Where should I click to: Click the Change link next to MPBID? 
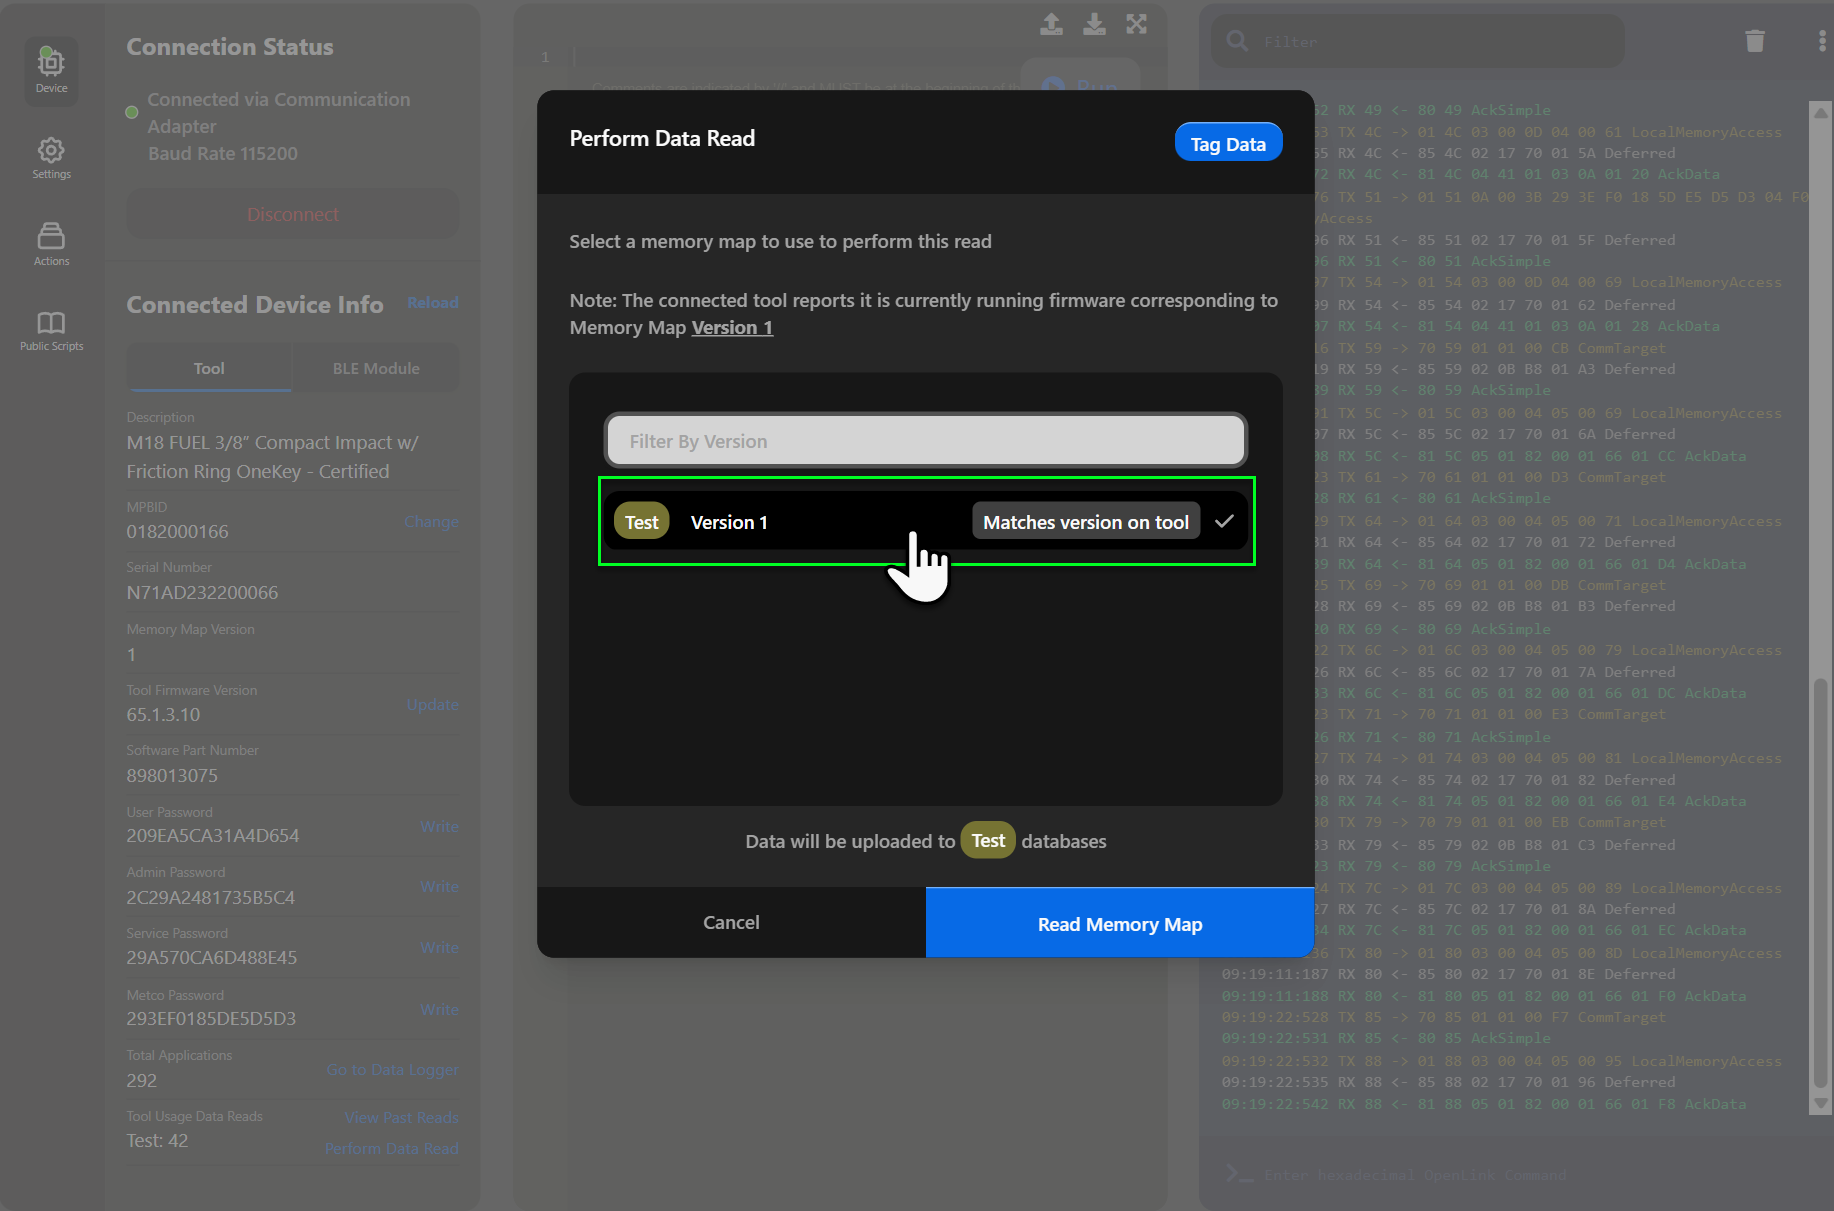431,522
